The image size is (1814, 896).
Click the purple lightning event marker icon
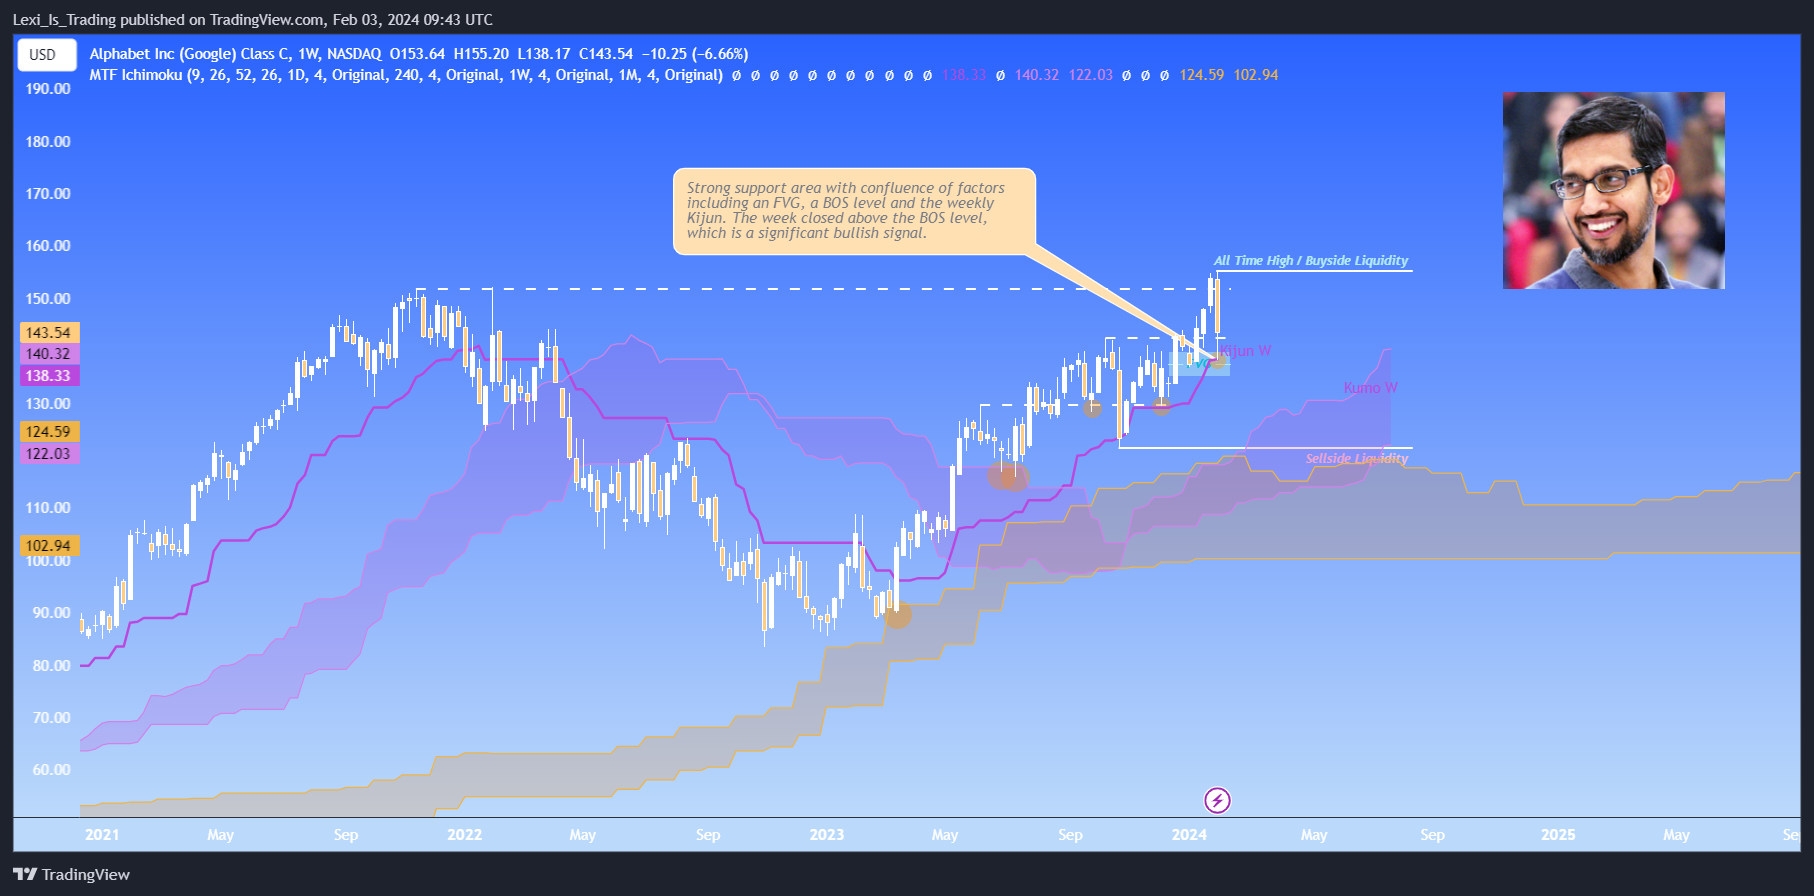(x=1217, y=800)
